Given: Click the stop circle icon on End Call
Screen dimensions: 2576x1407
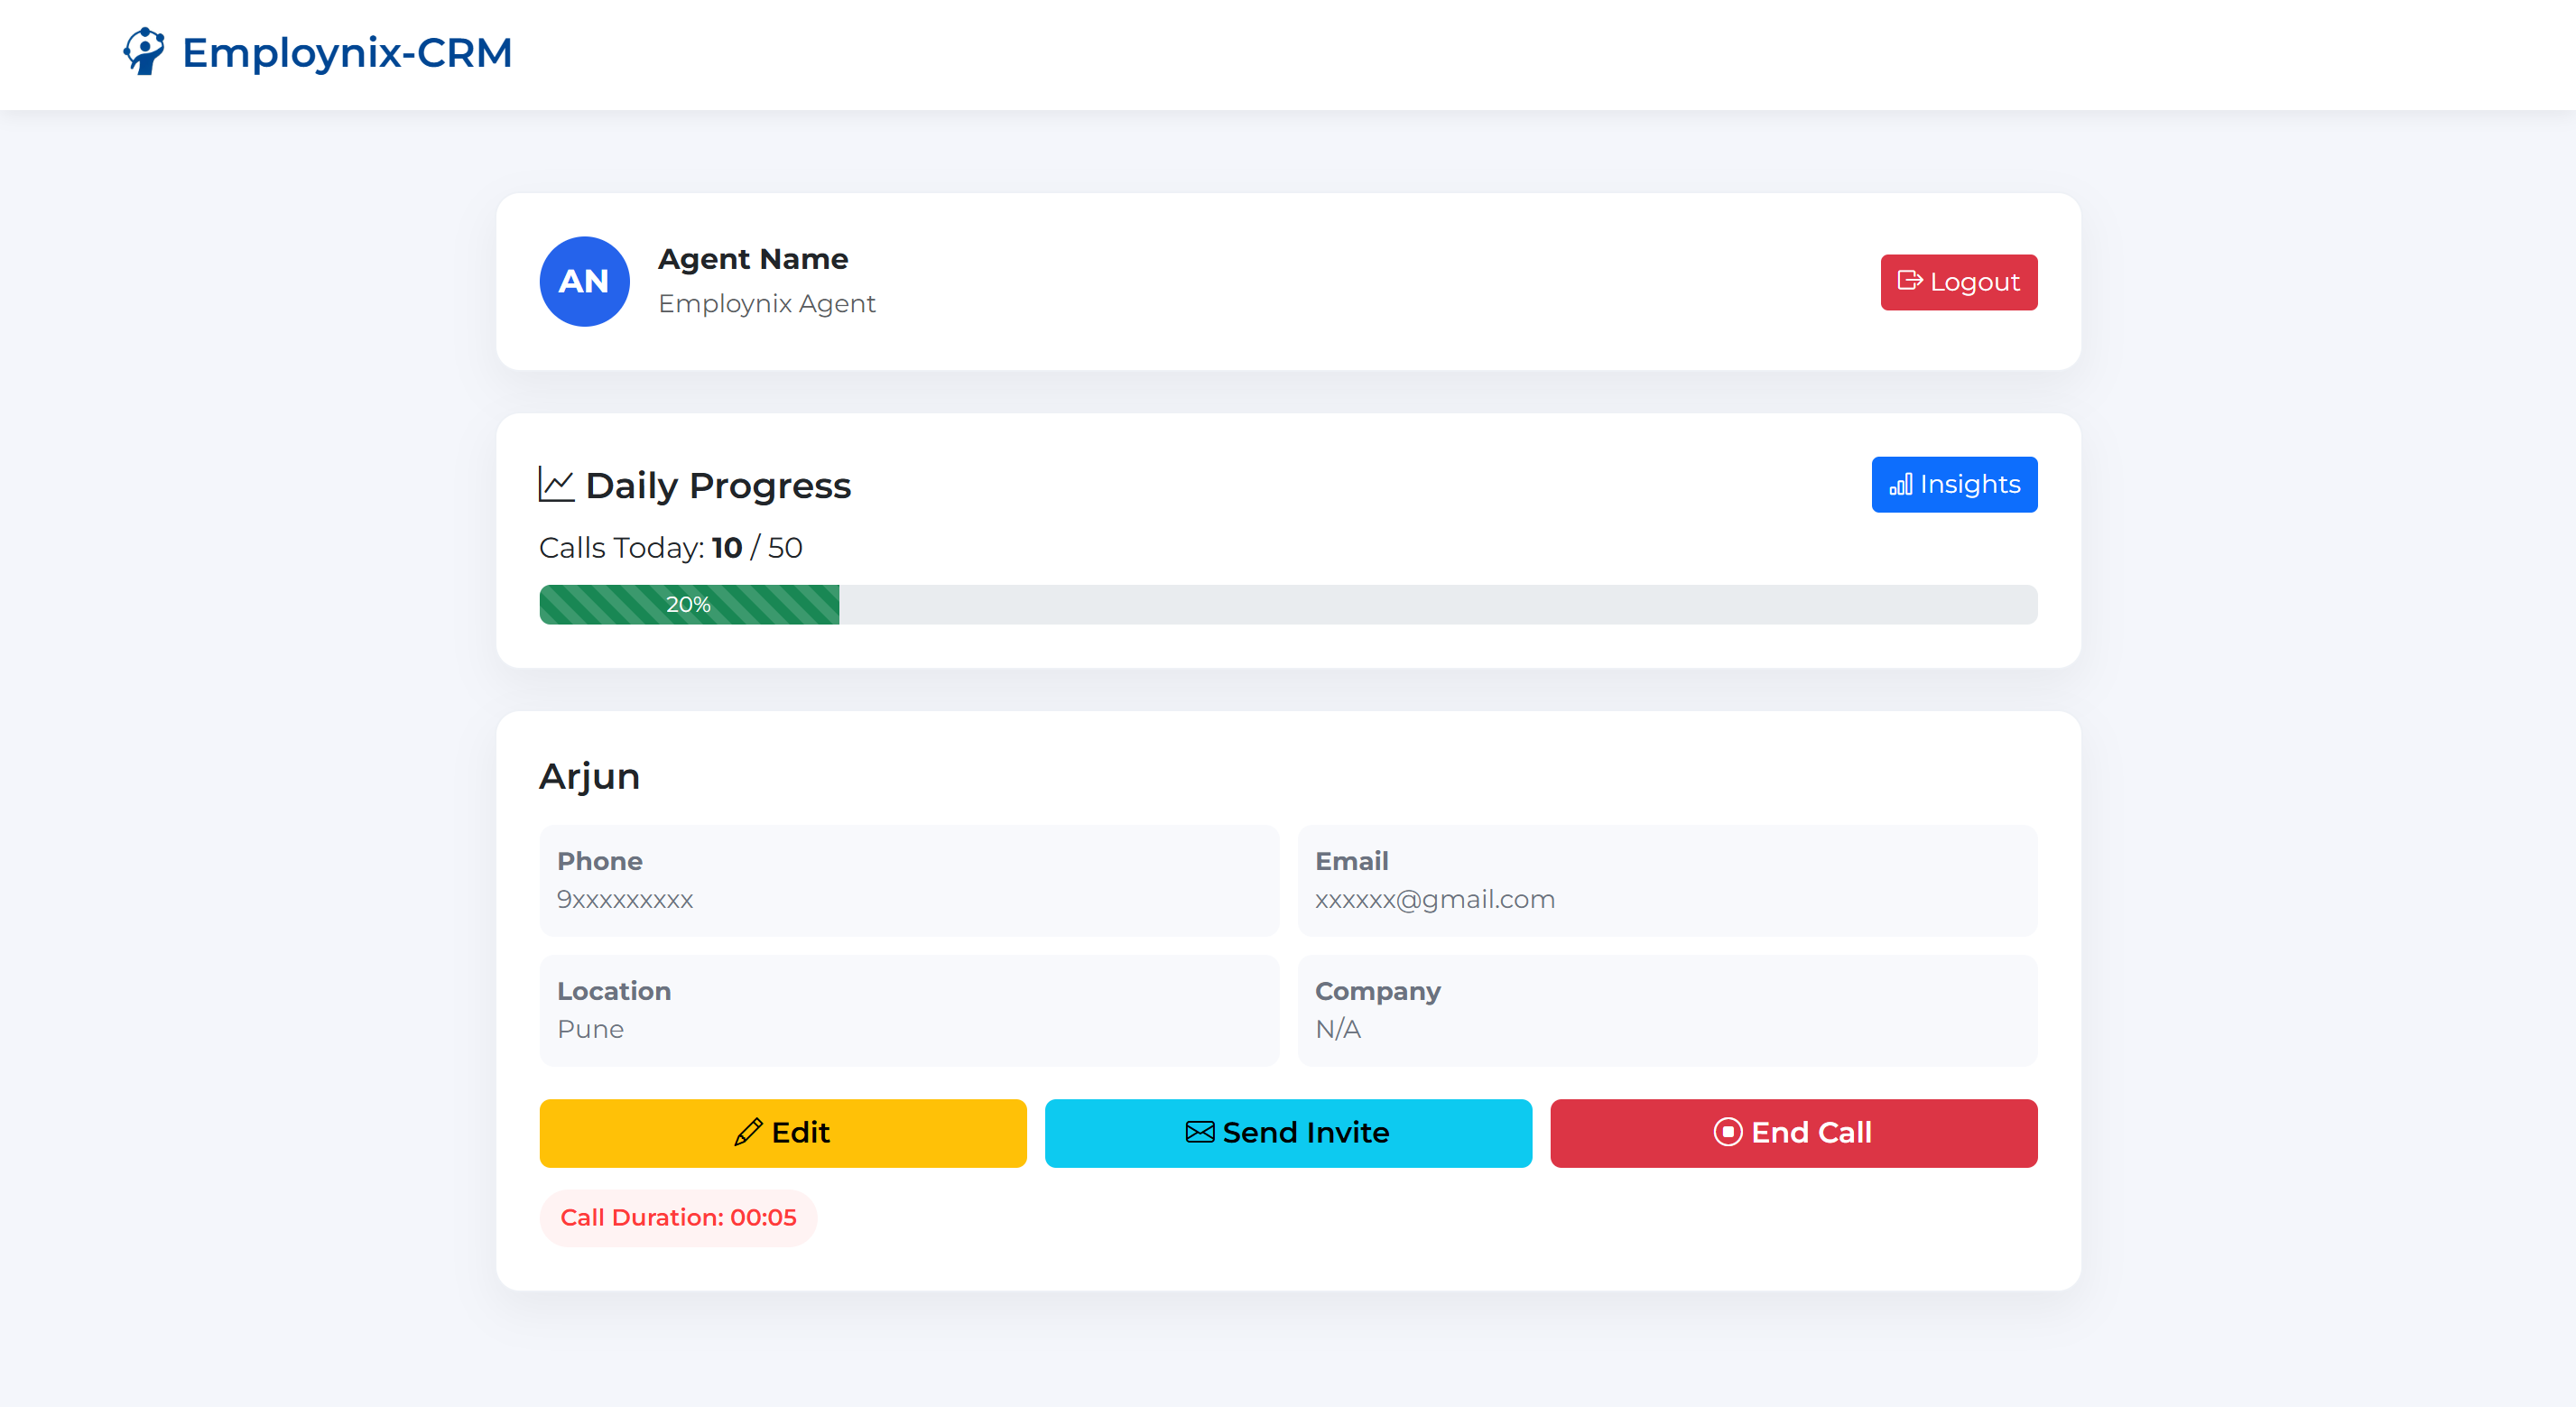Looking at the screenshot, I should tap(1727, 1132).
